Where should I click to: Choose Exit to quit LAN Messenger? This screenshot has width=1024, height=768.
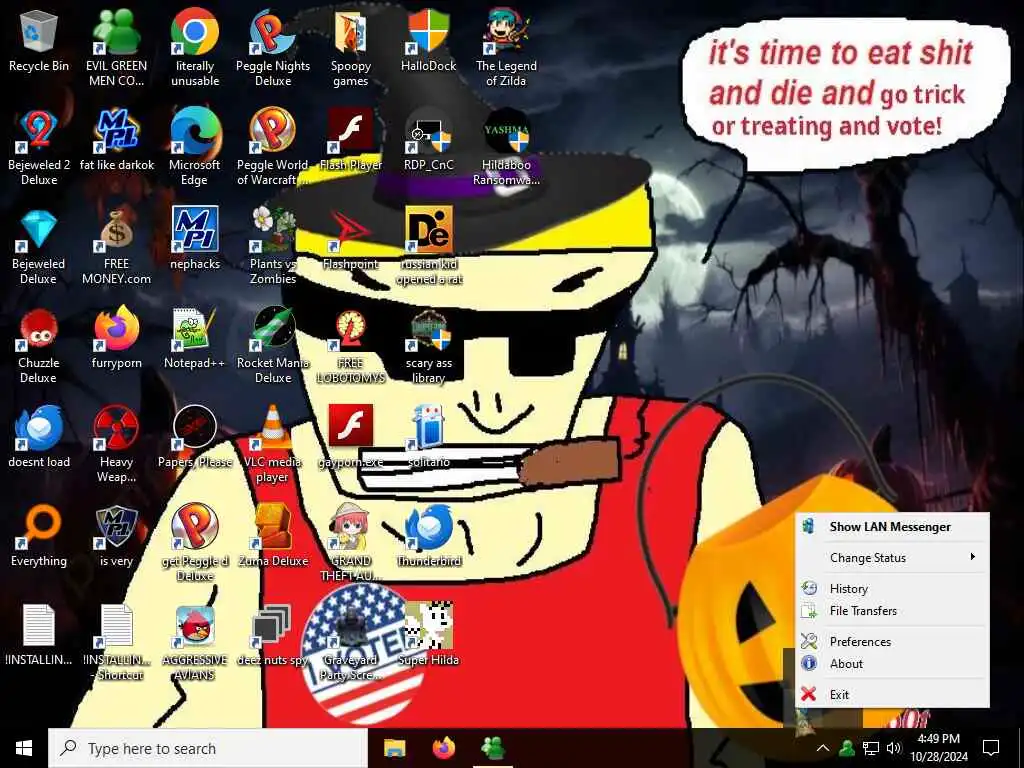(x=891, y=694)
